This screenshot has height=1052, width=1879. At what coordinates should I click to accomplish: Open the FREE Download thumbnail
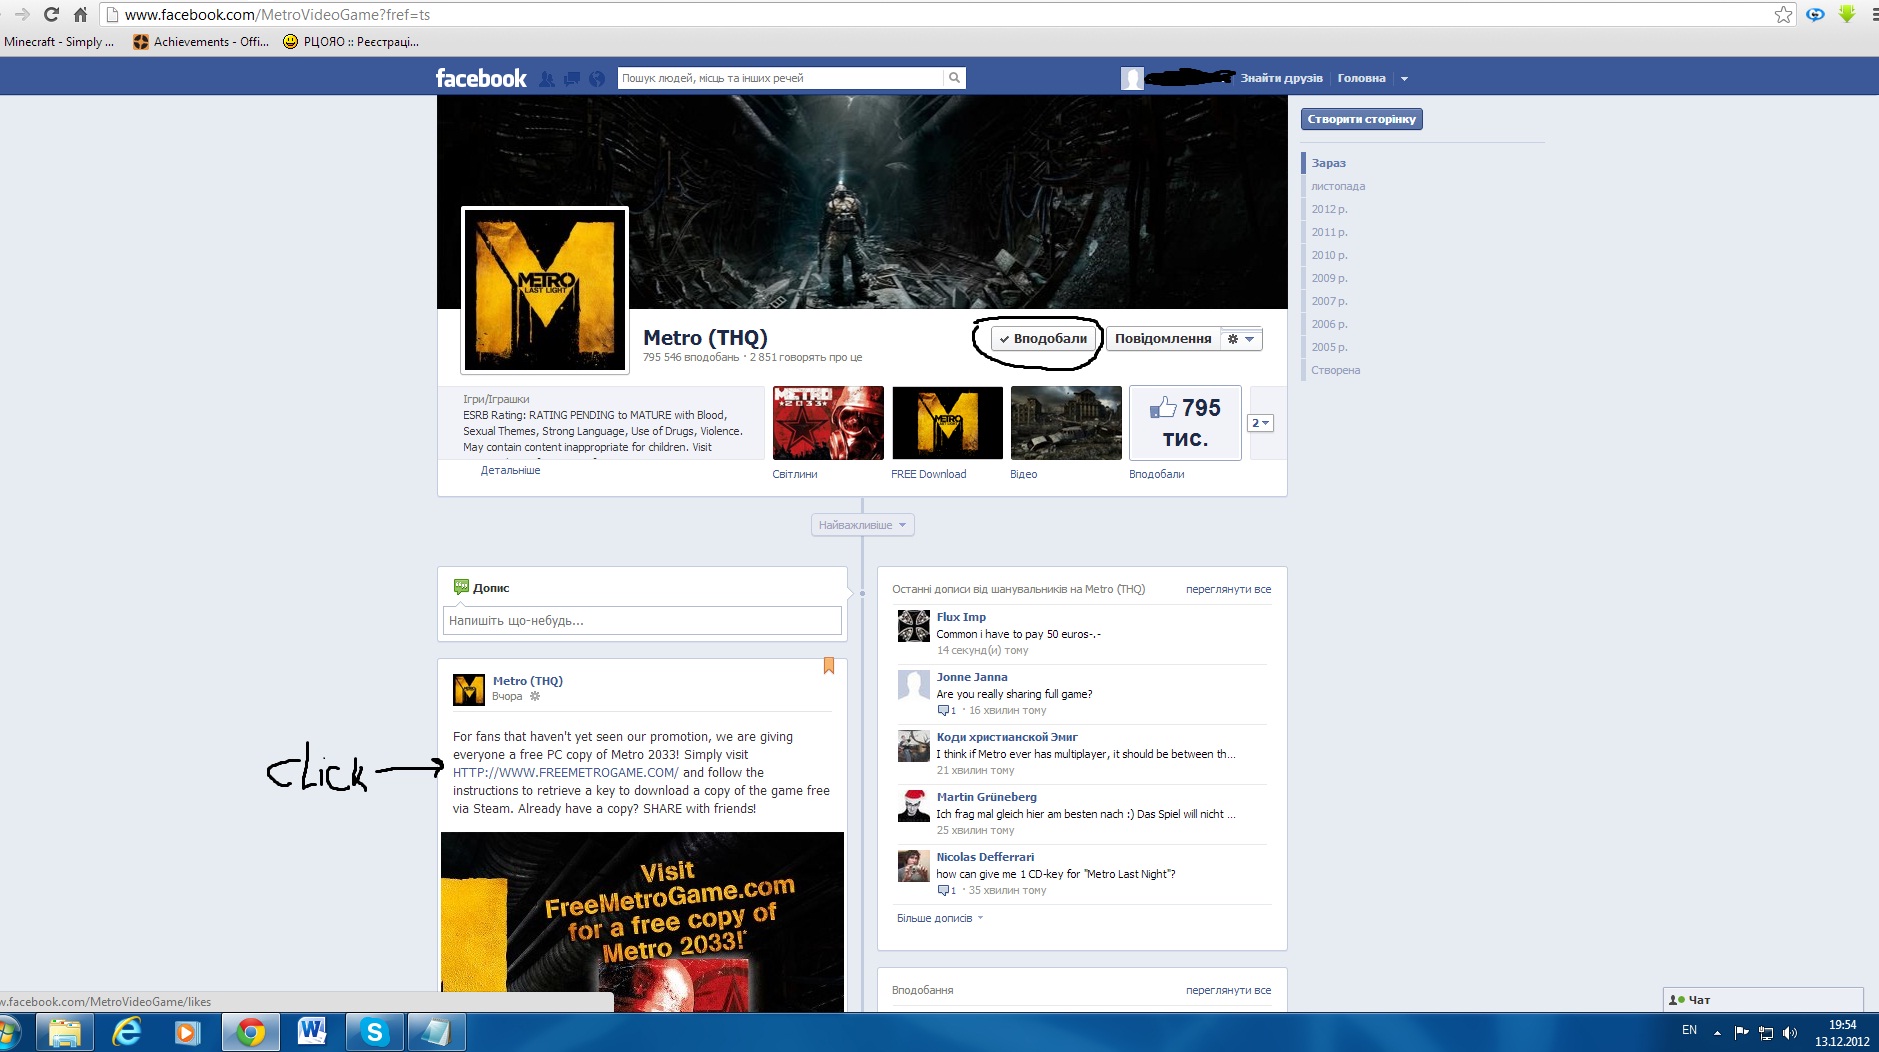947,423
